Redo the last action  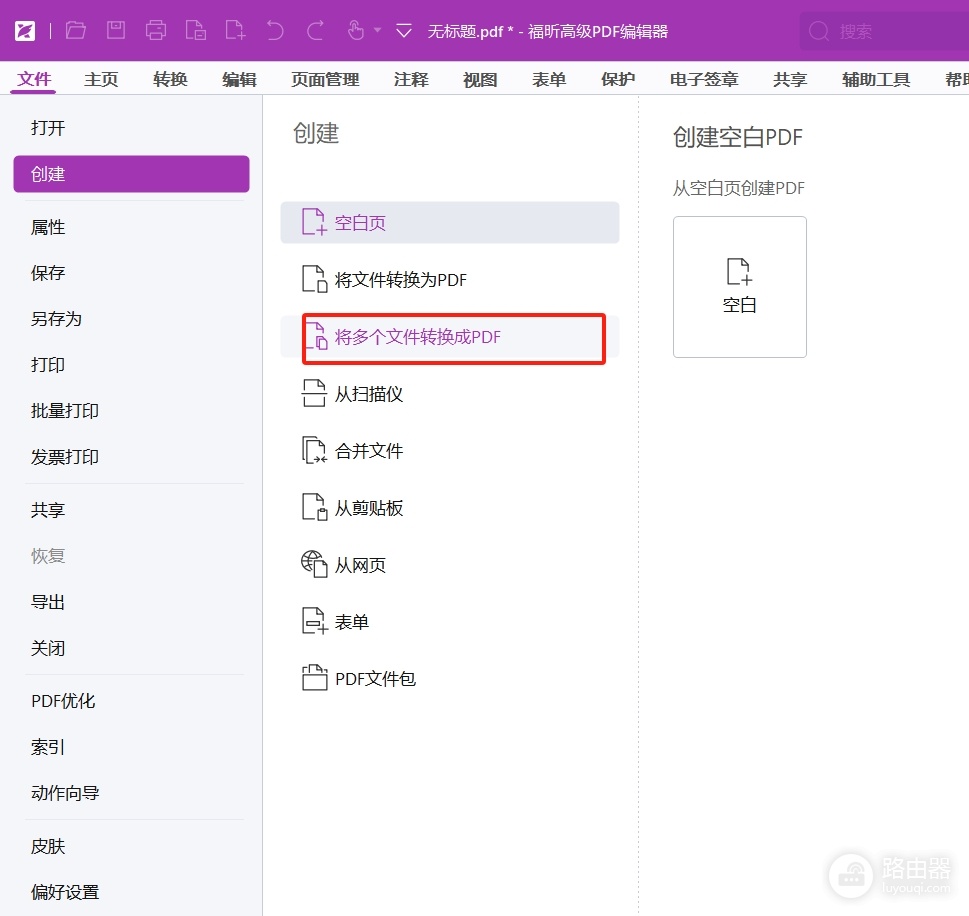click(315, 30)
